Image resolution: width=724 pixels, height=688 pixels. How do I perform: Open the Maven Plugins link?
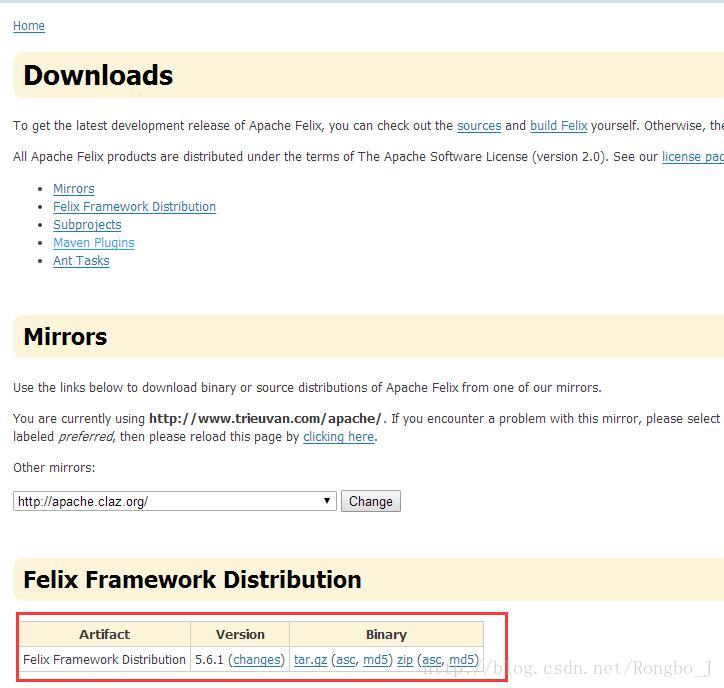pos(94,243)
